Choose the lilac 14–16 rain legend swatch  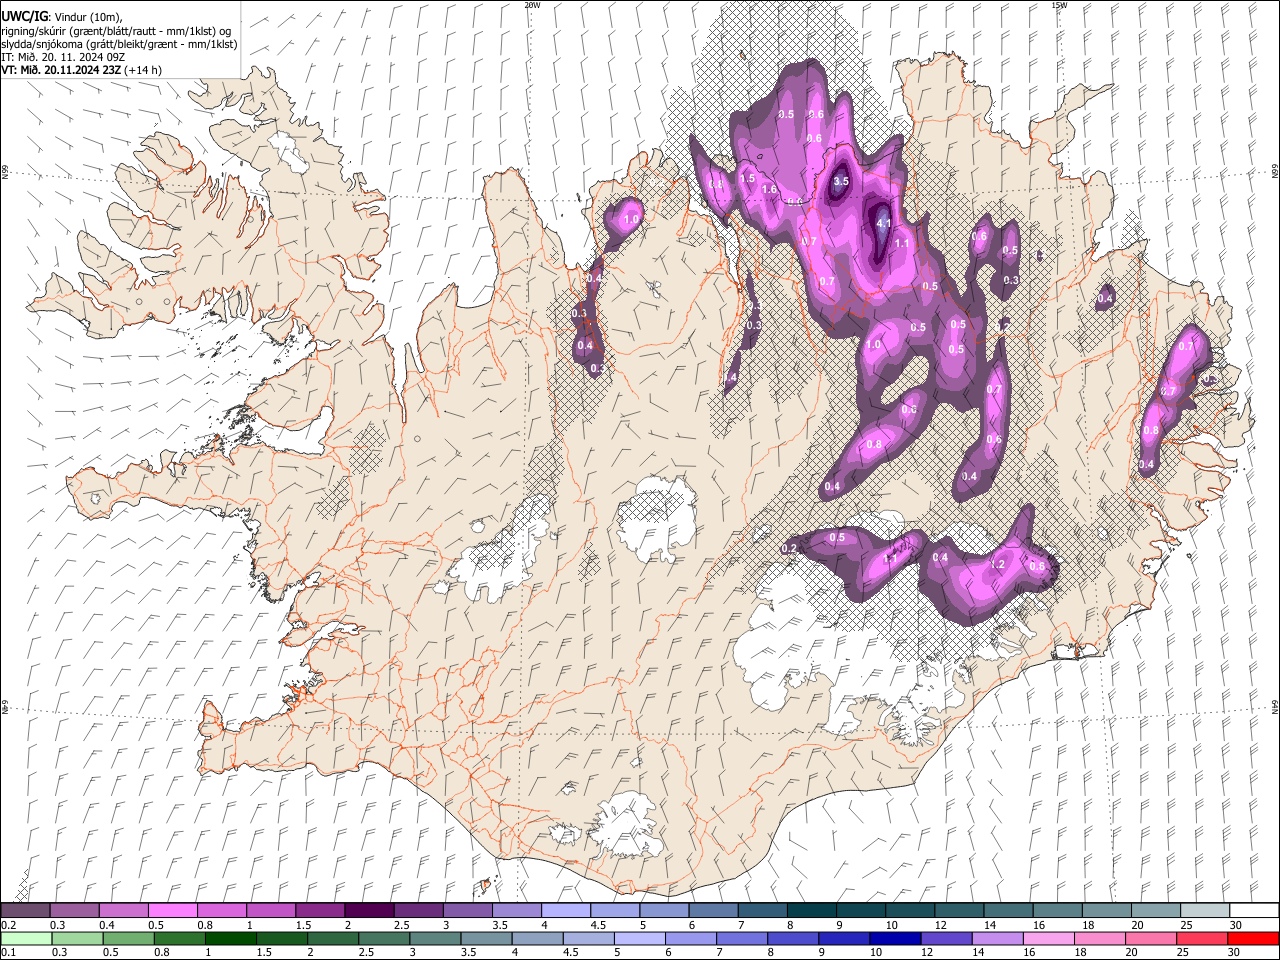click(x=998, y=939)
